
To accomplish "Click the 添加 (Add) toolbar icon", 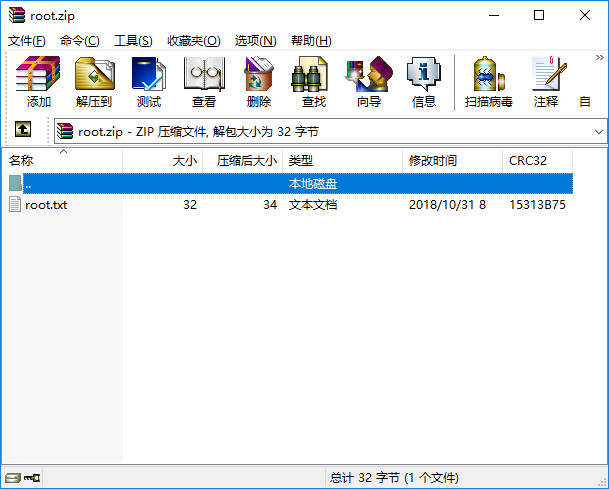I will (x=38, y=82).
